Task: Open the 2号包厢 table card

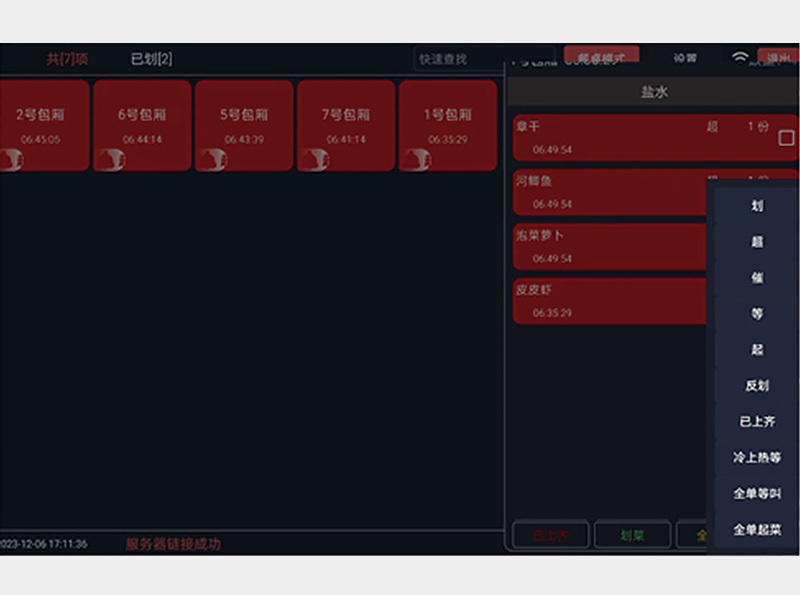Action: click(44, 125)
